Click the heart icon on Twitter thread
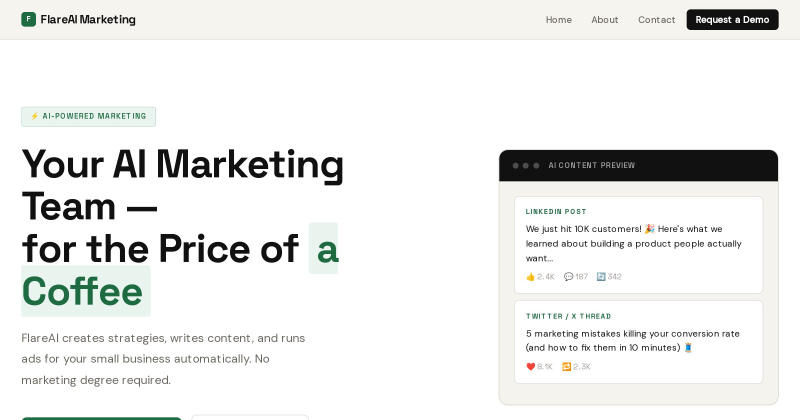This screenshot has width=800, height=420. coord(531,366)
